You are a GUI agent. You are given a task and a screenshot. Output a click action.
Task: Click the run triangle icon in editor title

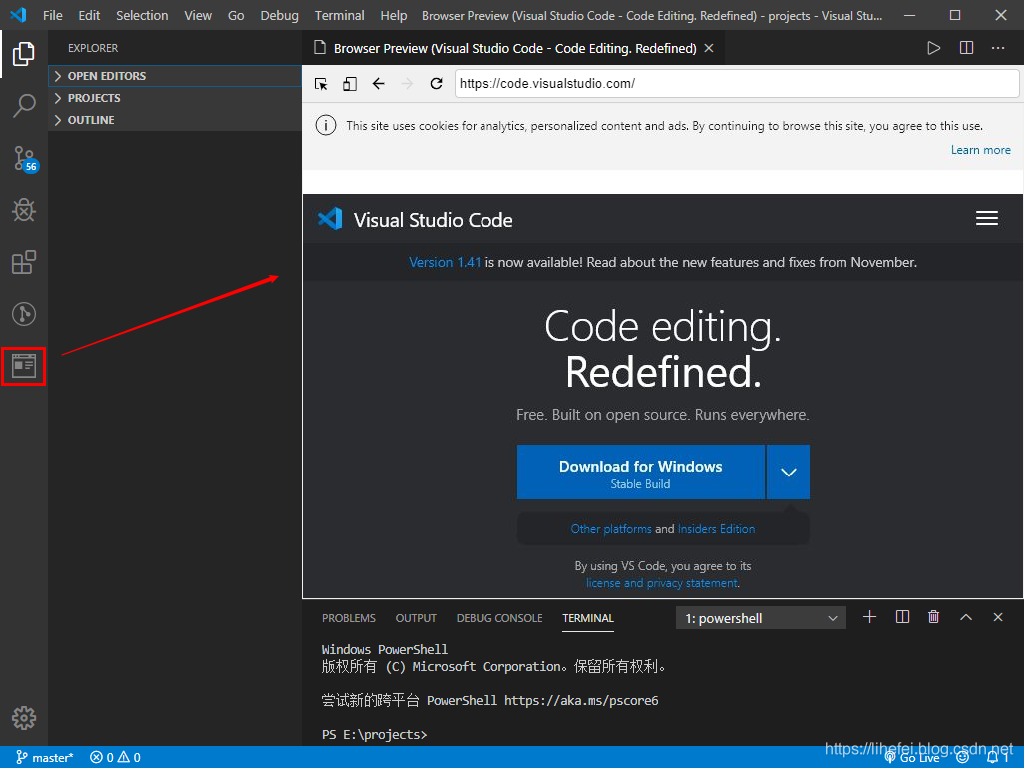[x=933, y=48]
